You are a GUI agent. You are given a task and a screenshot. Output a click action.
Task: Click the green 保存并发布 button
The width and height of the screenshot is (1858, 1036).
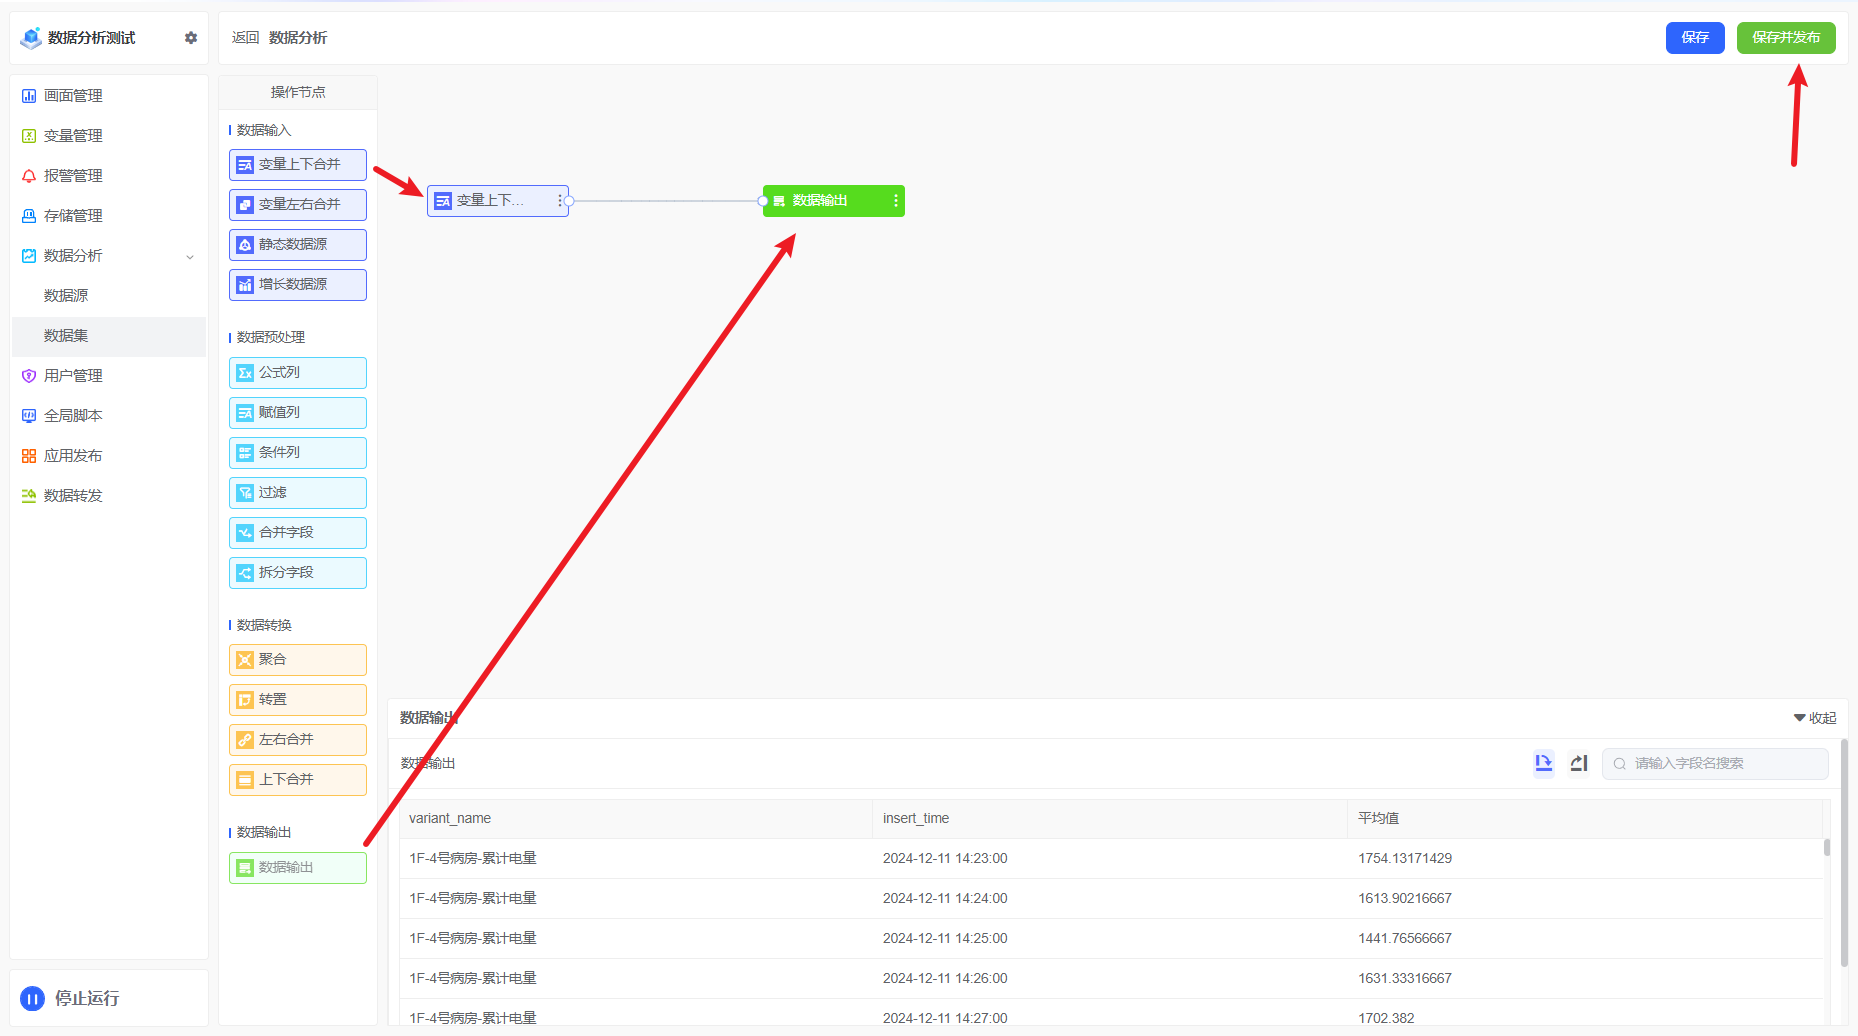(1785, 38)
